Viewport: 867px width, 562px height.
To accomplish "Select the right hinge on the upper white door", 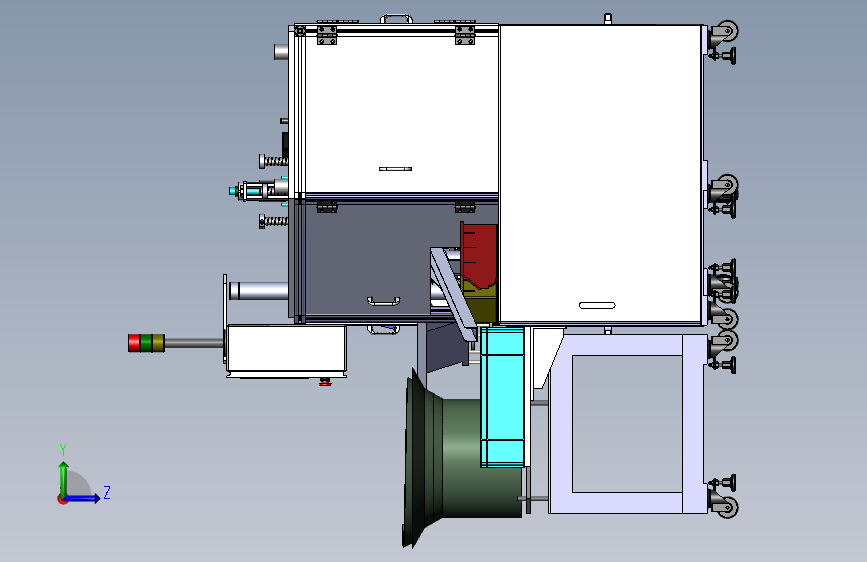I will 465,34.
